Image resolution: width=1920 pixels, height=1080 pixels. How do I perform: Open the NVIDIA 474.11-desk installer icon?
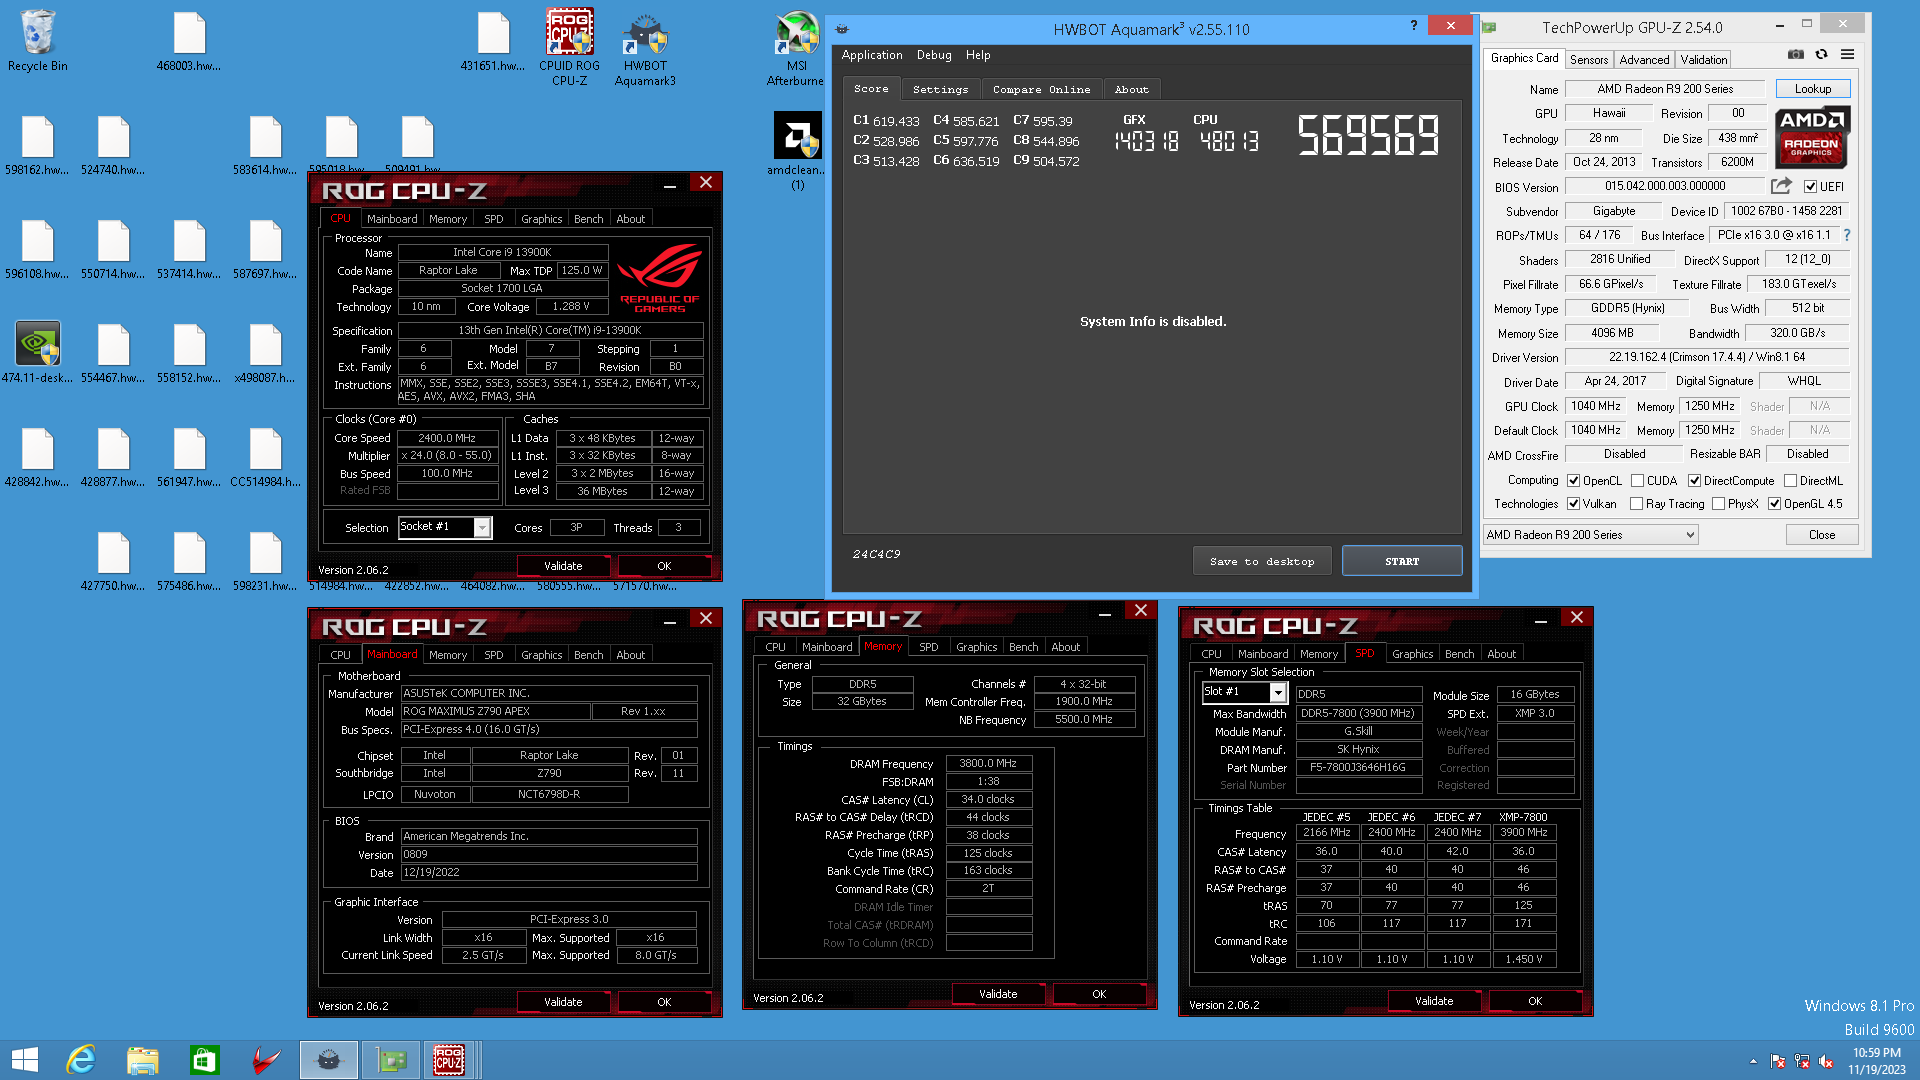click(x=38, y=352)
